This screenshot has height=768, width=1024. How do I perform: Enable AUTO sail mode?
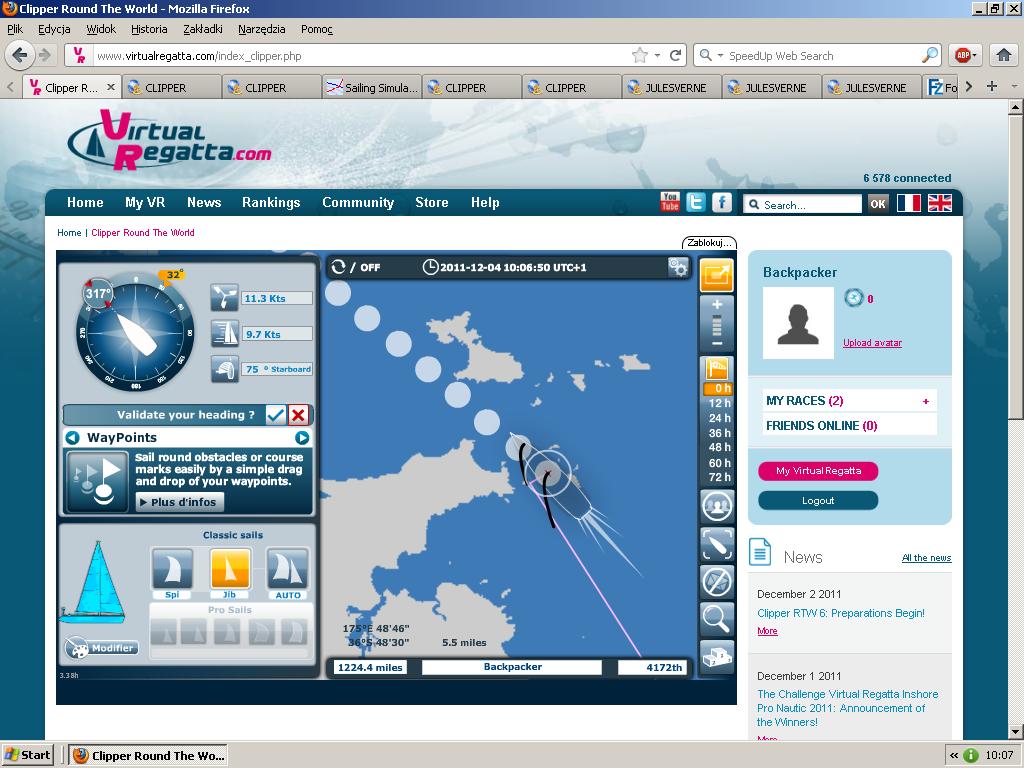point(287,570)
